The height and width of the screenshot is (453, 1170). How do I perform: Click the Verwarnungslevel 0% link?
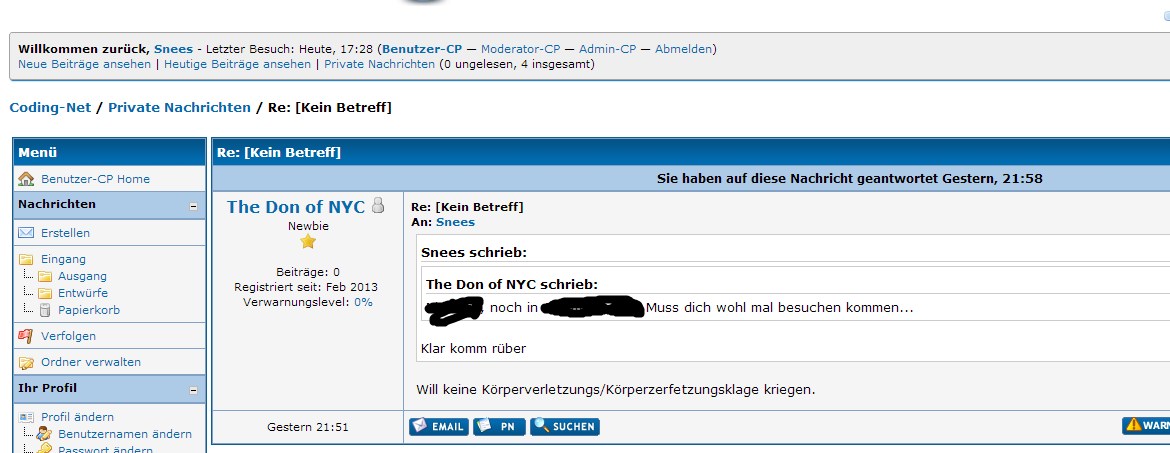(x=363, y=302)
